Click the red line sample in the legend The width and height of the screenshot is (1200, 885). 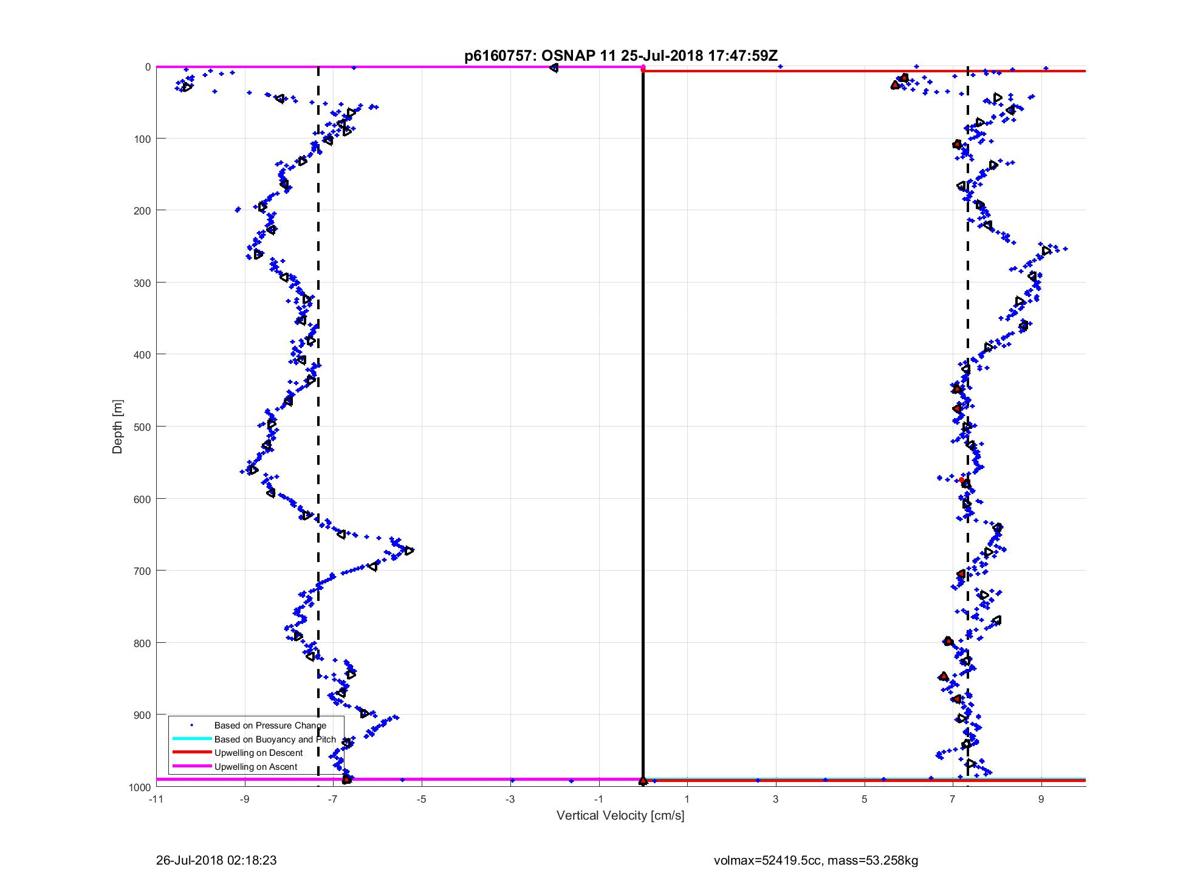point(191,752)
